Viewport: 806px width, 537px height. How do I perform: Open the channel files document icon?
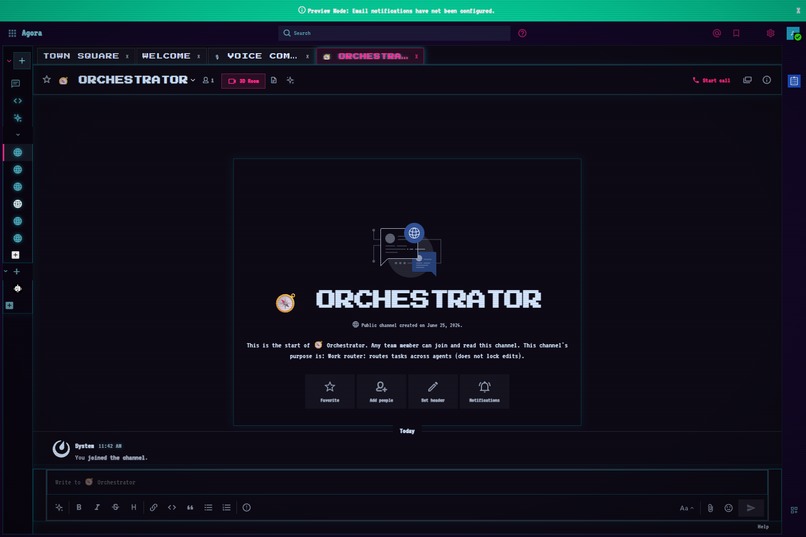[x=273, y=80]
